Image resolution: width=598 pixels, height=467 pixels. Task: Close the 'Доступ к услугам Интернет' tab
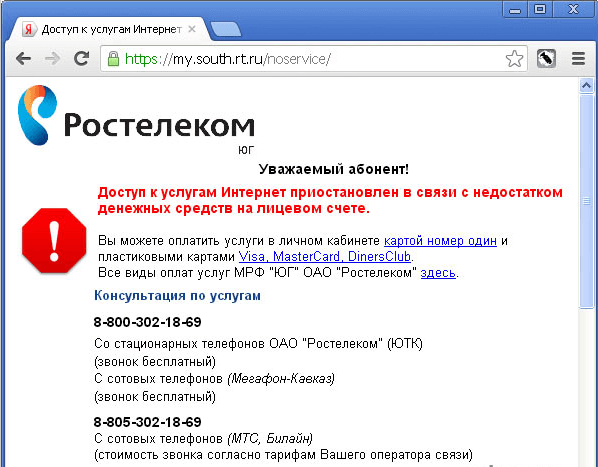tap(192, 29)
